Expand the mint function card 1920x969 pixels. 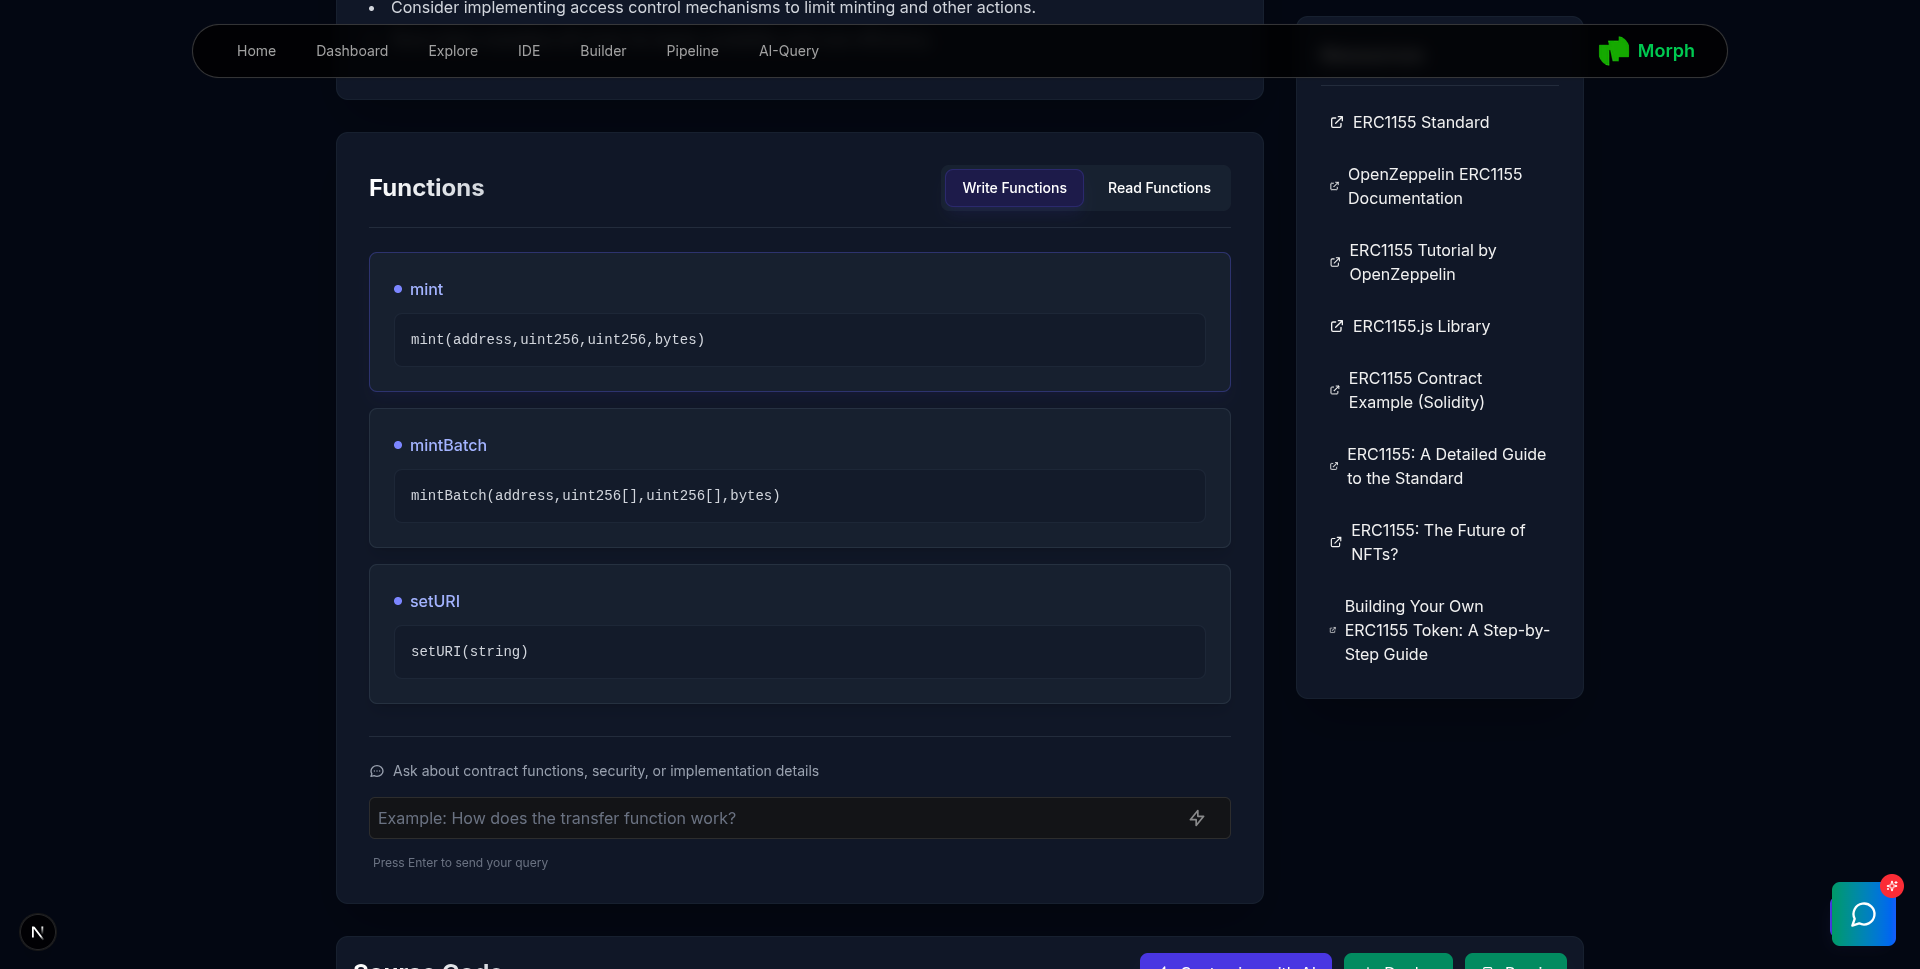pos(427,289)
